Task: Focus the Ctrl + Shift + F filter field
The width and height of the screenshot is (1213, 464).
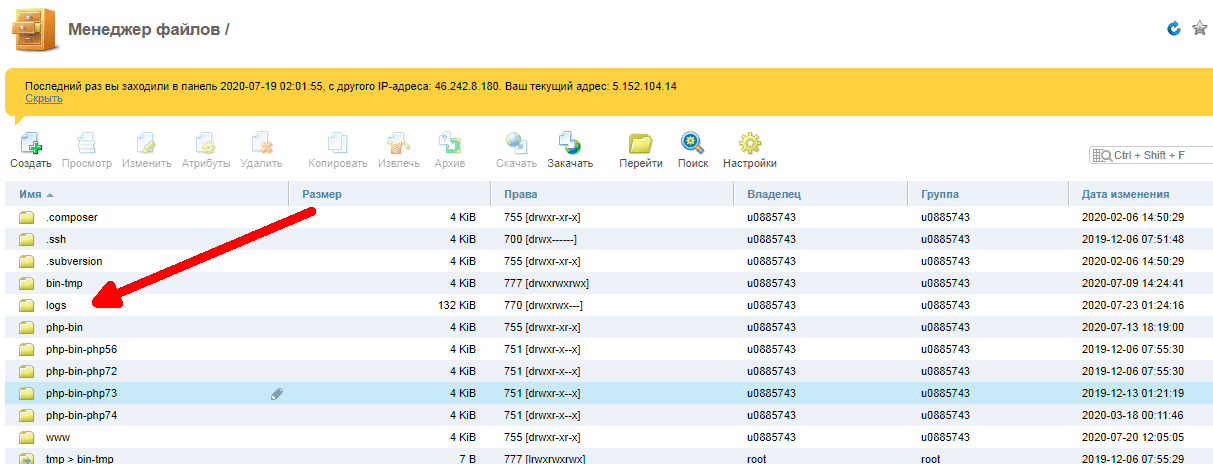Action: pos(1151,155)
